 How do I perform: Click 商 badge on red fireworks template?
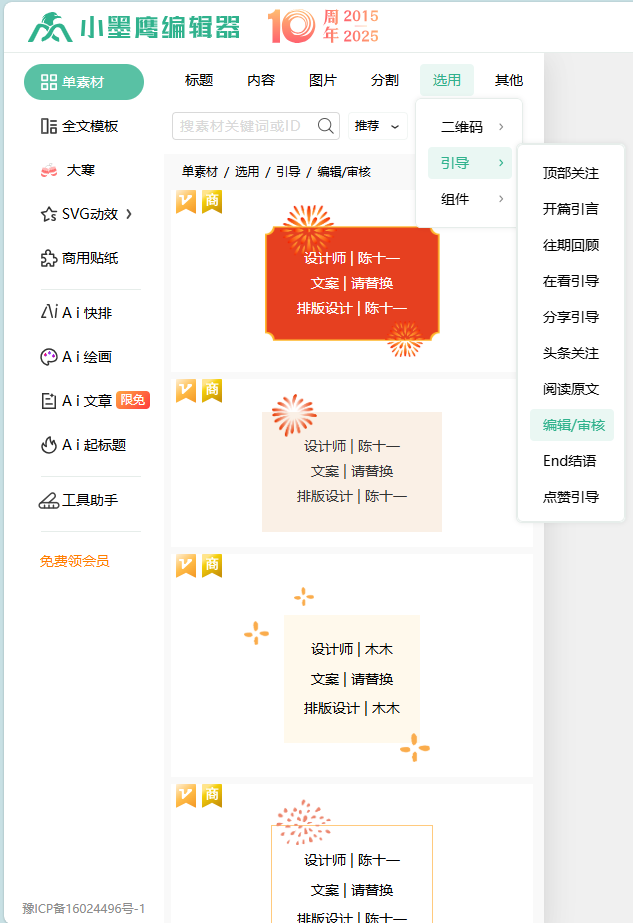click(x=212, y=202)
